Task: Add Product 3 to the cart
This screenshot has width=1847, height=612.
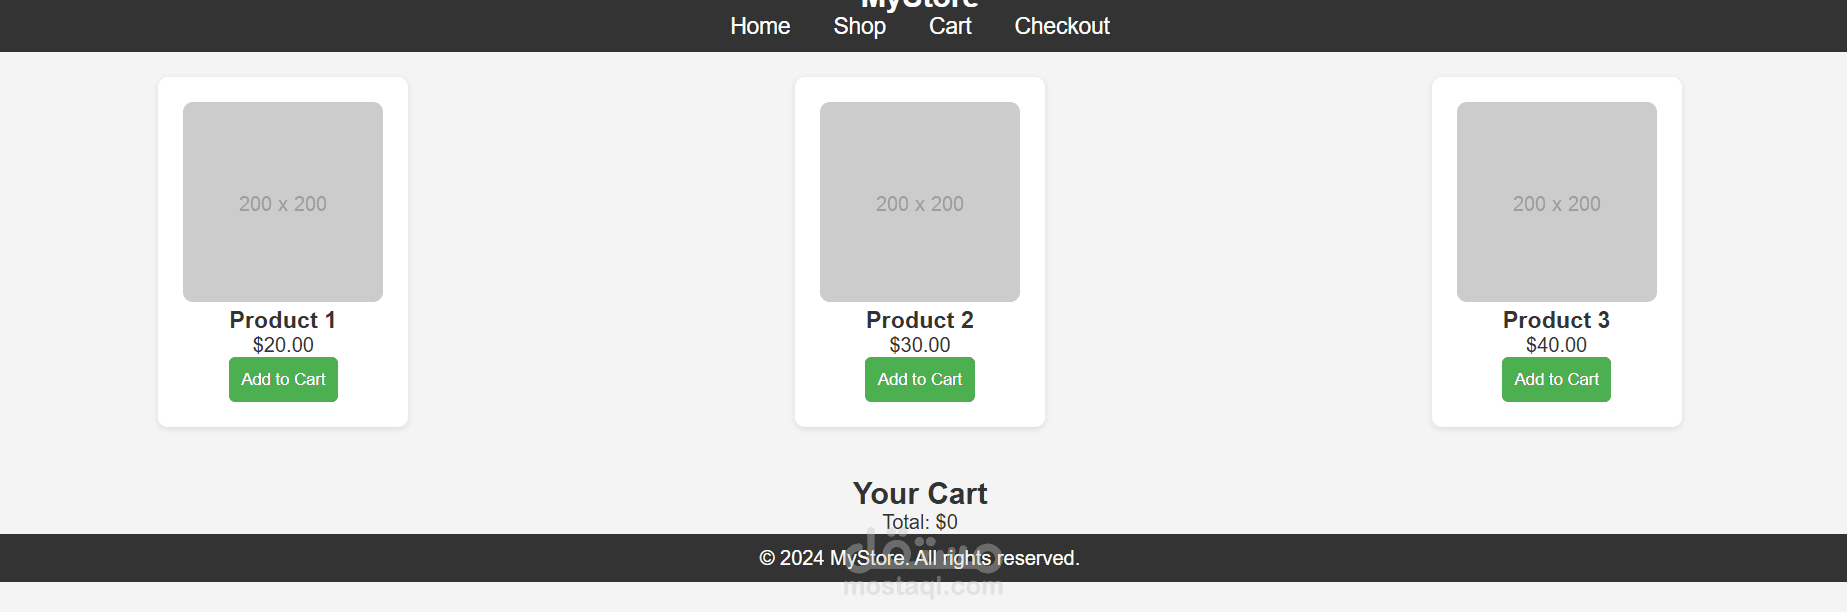Action: [1555, 379]
